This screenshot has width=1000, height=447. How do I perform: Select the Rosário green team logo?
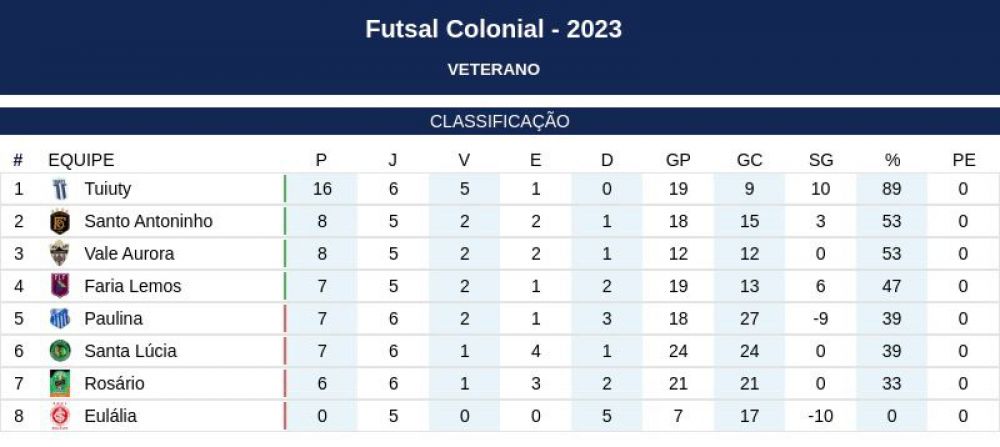(x=60, y=384)
